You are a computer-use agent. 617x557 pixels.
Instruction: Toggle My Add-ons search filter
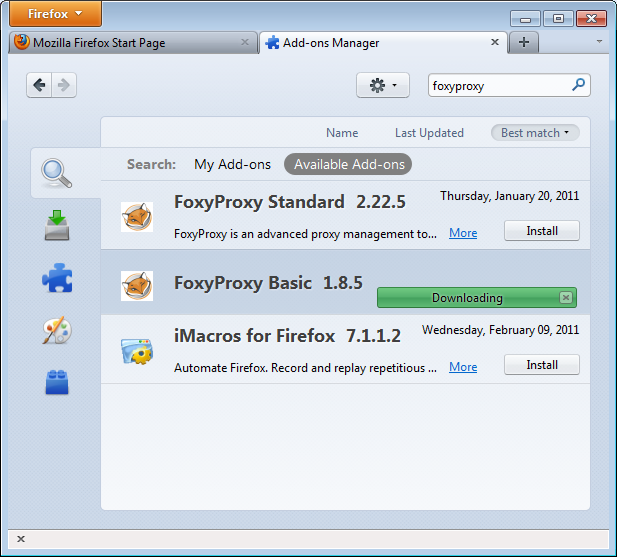(232, 164)
